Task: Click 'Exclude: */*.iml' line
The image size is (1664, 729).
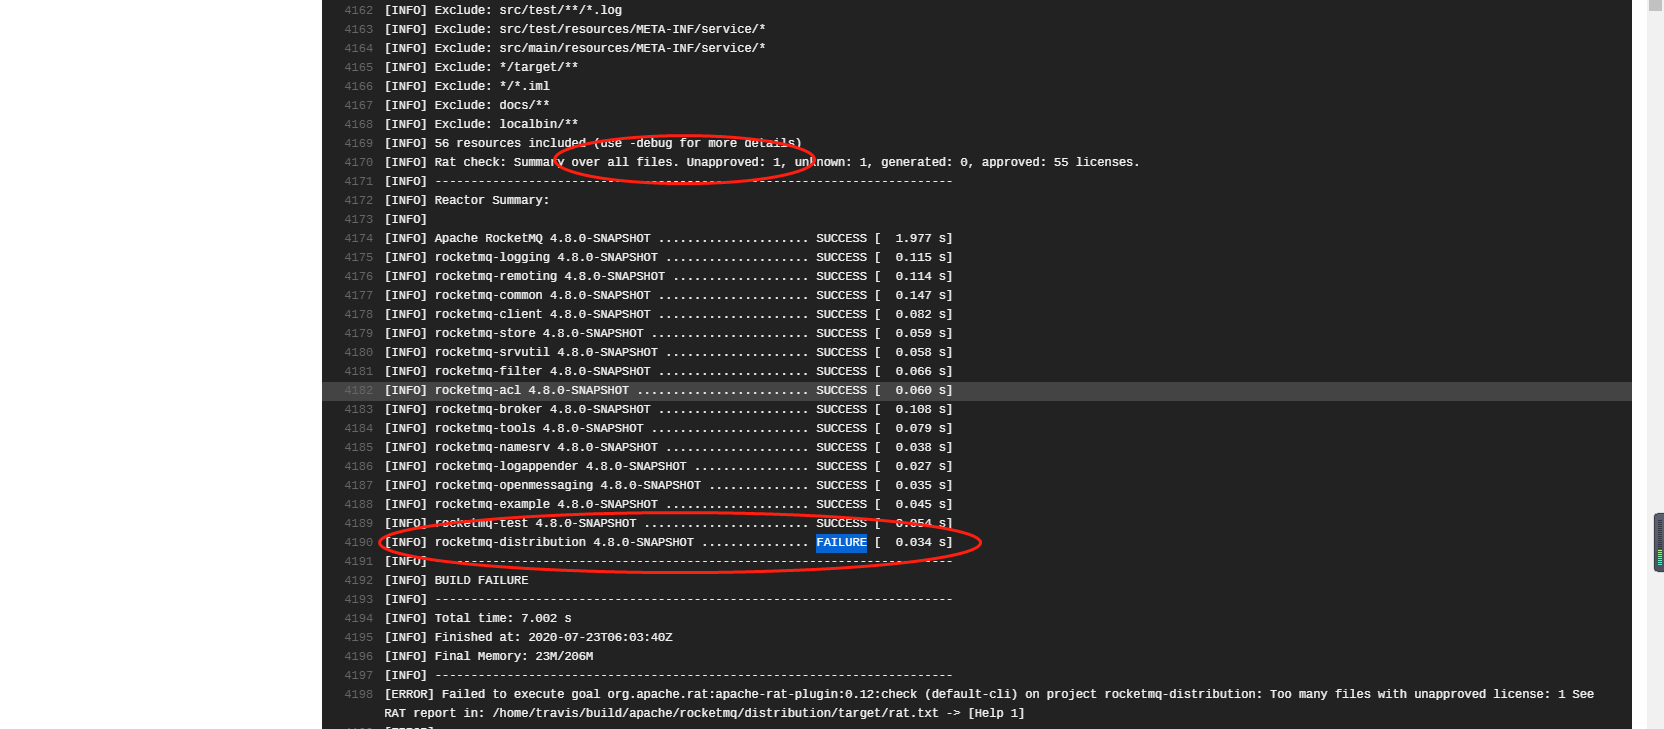Action: point(467,86)
